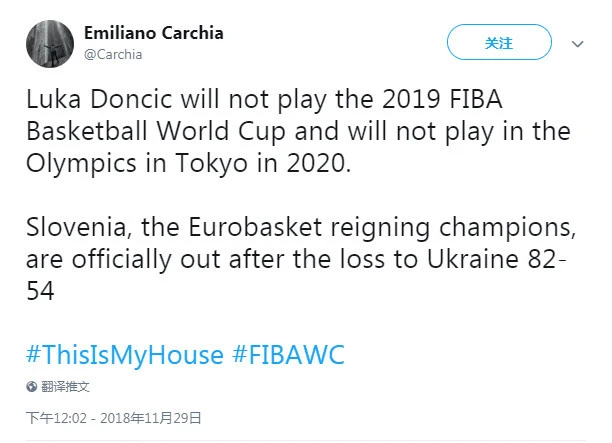Open the #ThisIsMyHouse hashtag
612x443 pixels.
coord(125,355)
